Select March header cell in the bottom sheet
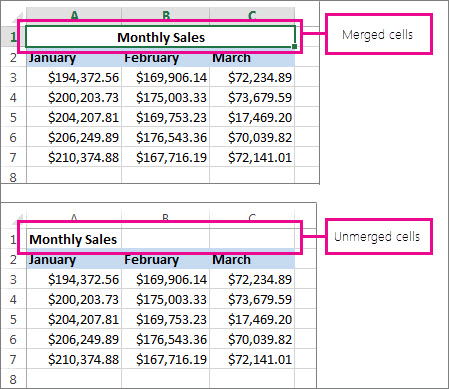The height and width of the screenshot is (389, 449). click(x=252, y=259)
